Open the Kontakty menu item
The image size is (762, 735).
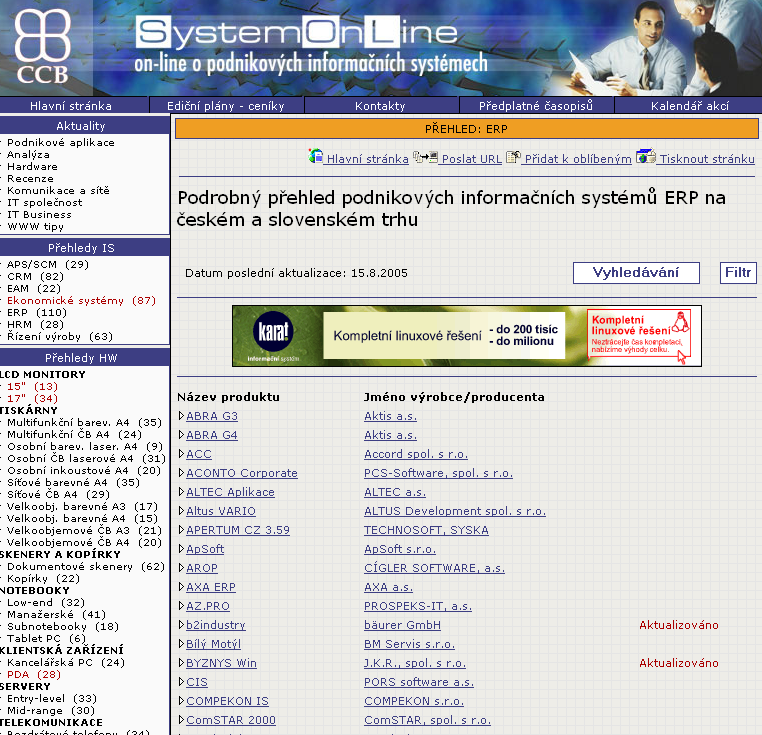pos(380,105)
